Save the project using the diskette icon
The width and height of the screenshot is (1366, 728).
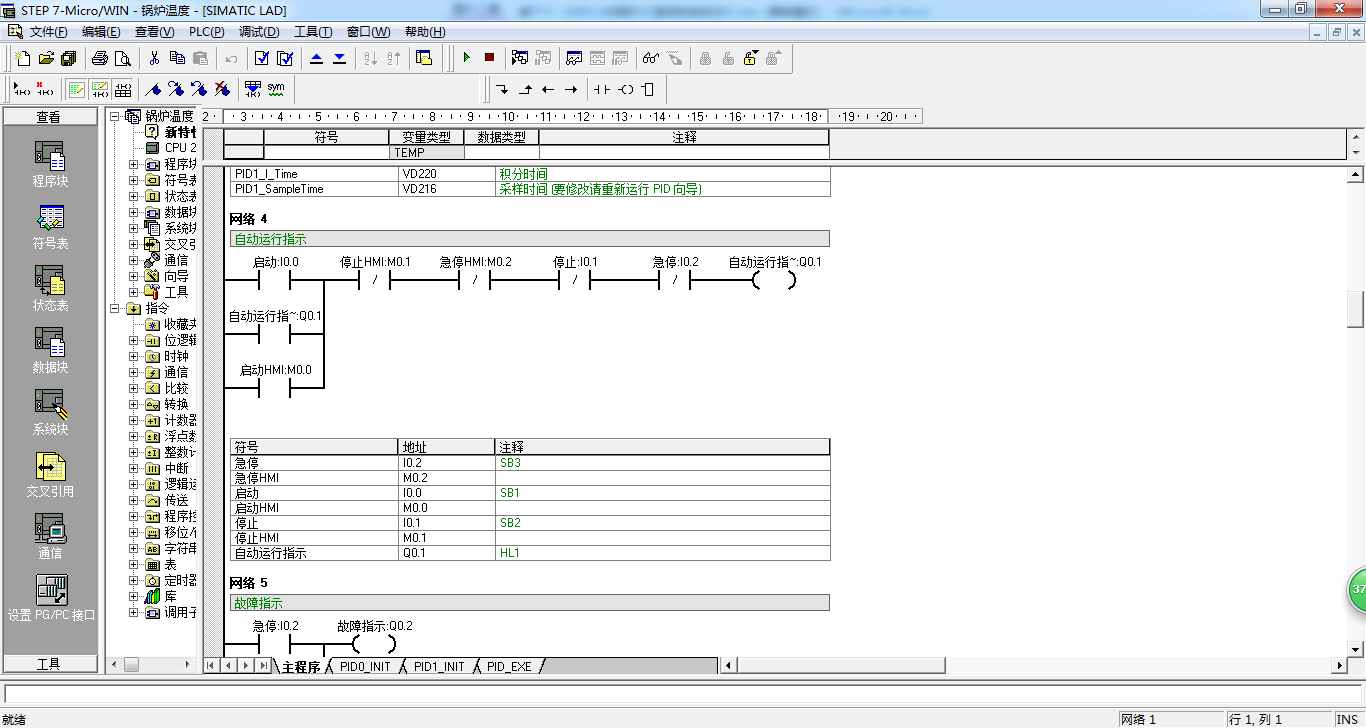point(68,58)
